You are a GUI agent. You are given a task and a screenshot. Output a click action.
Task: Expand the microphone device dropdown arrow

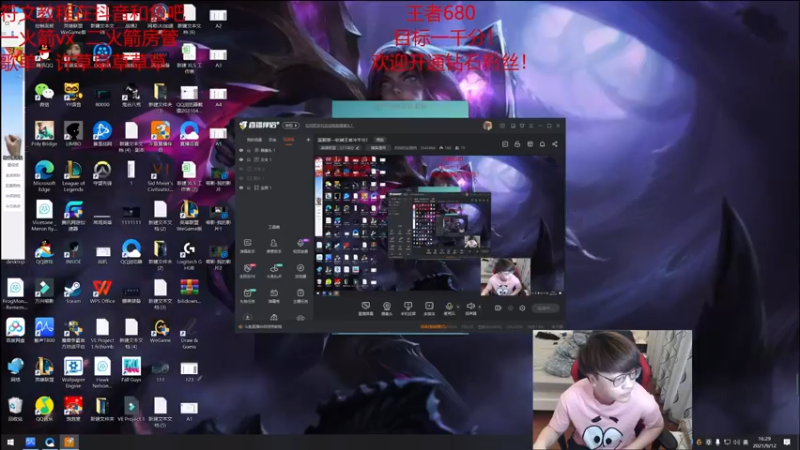click(458, 307)
